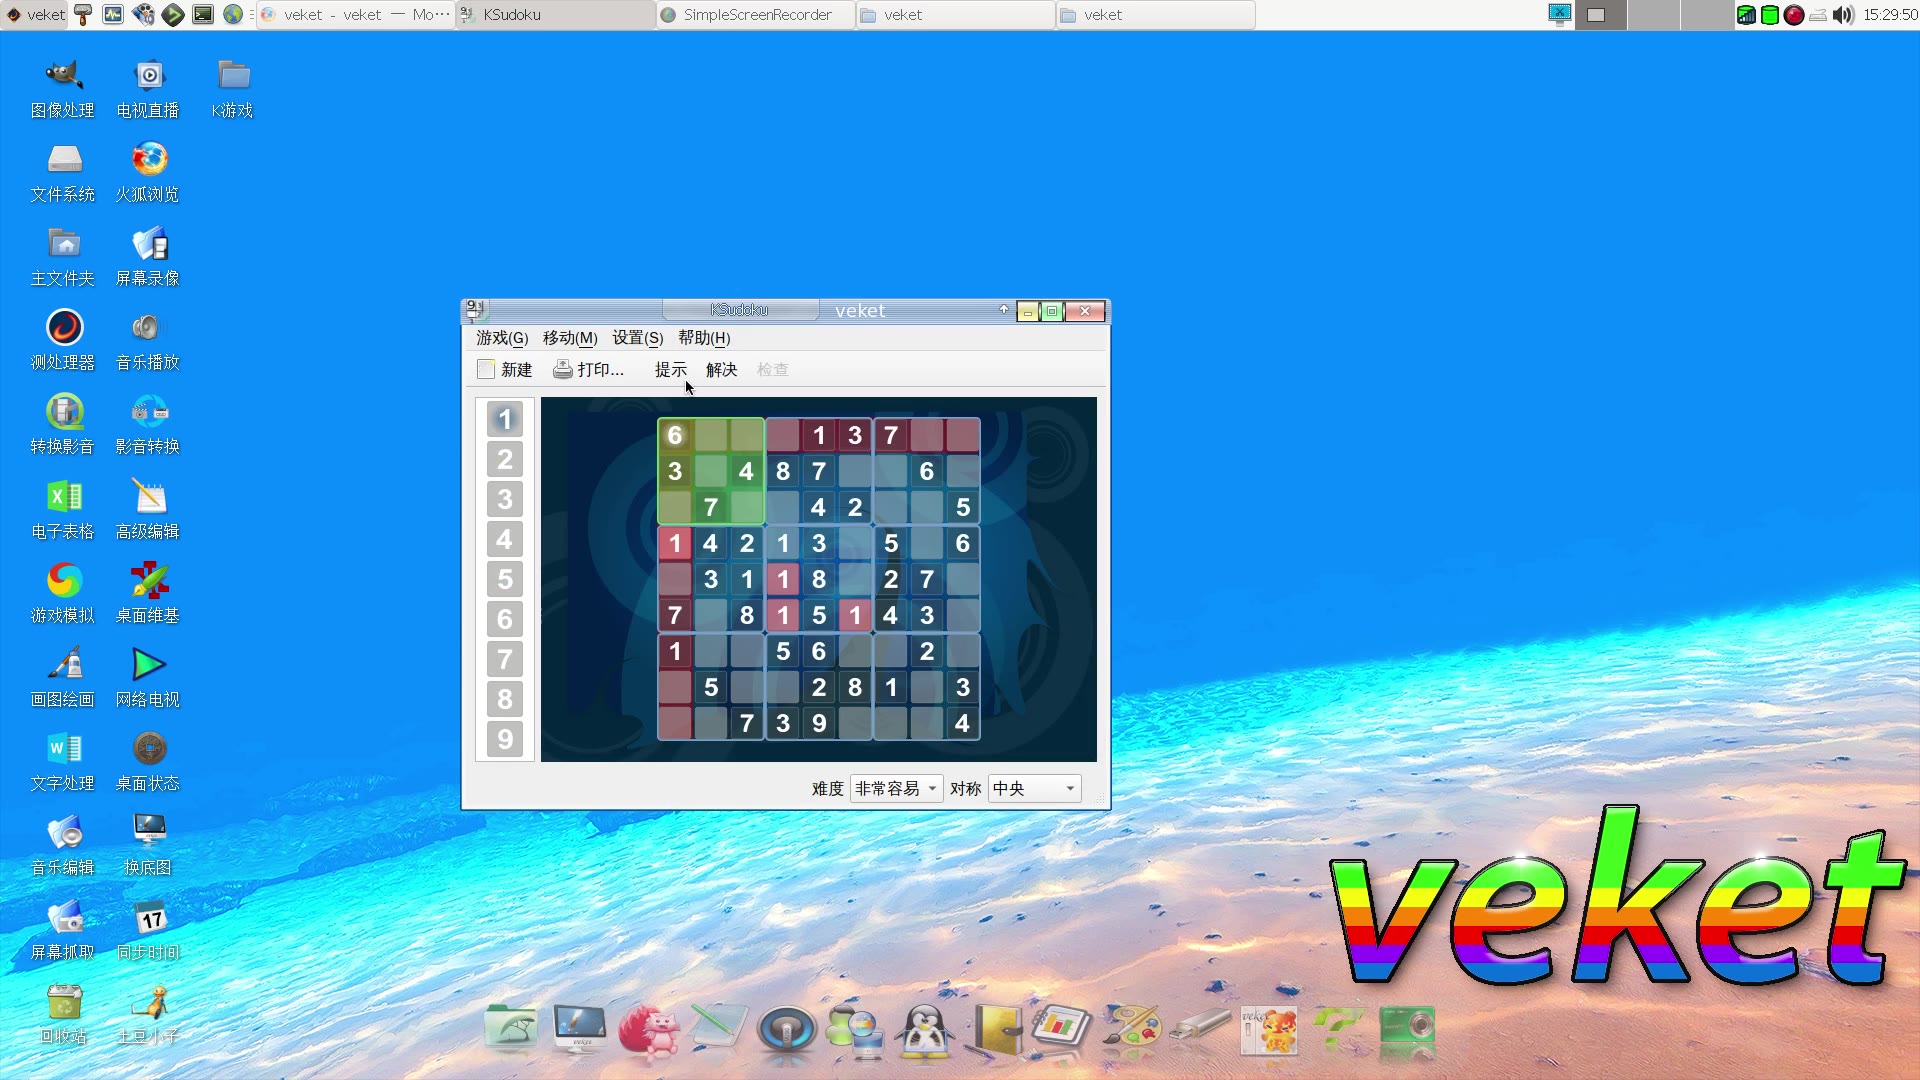This screenshot has width=1920, height=1080.
Task: Open the 火狐浏览 Firefox desktop icon
Action: click(x=149, y=160)
